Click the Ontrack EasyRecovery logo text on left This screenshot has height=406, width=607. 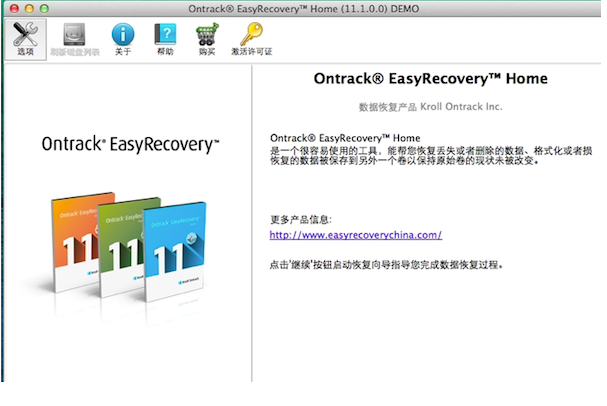coord(130,144)
